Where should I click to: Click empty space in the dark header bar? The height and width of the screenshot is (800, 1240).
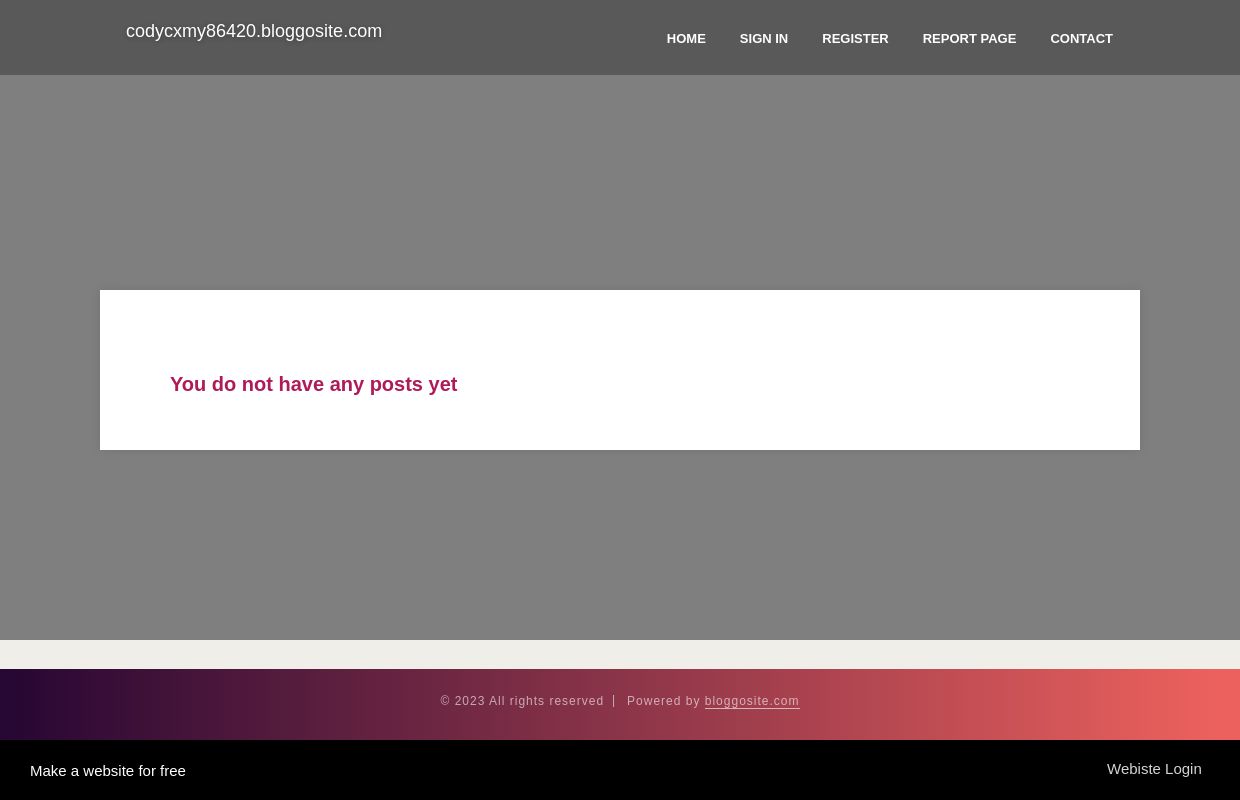[520, 38]
